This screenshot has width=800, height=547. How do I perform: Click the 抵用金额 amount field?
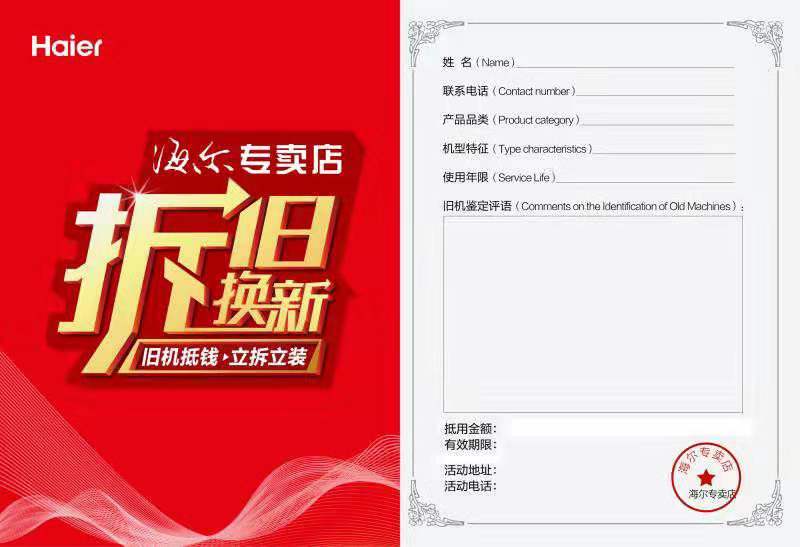(631, 428)
